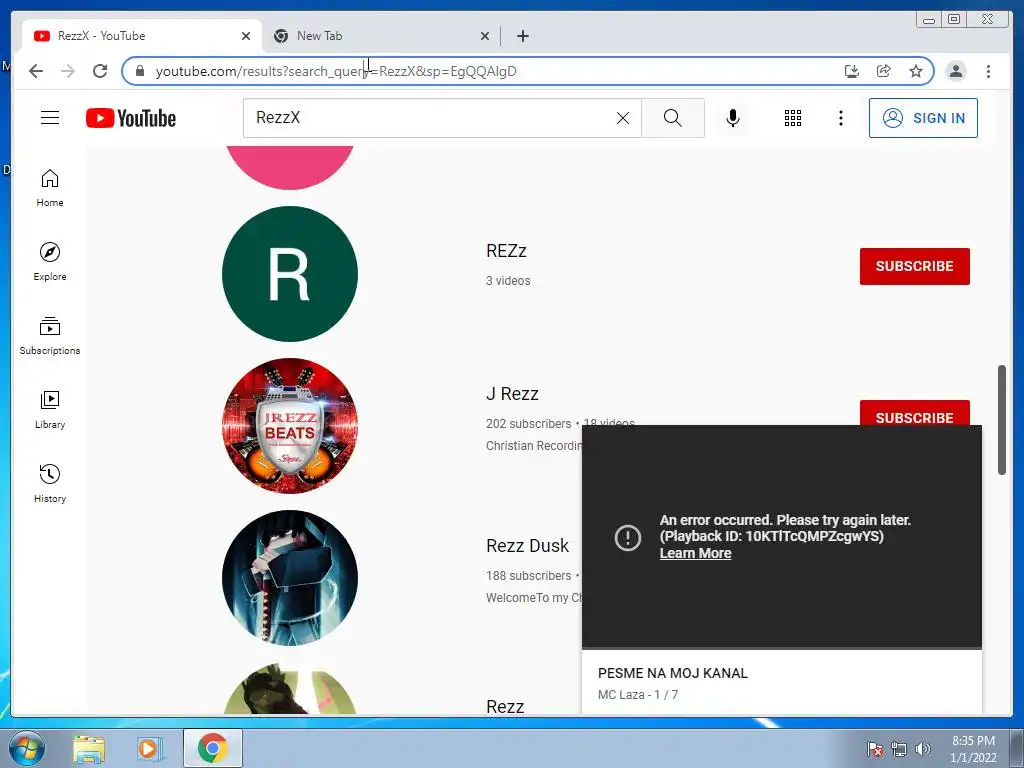Click Learn More in the error player
Image resolution: width=1024 pixels, height=768 pixels.
click(x=695, y=553)
